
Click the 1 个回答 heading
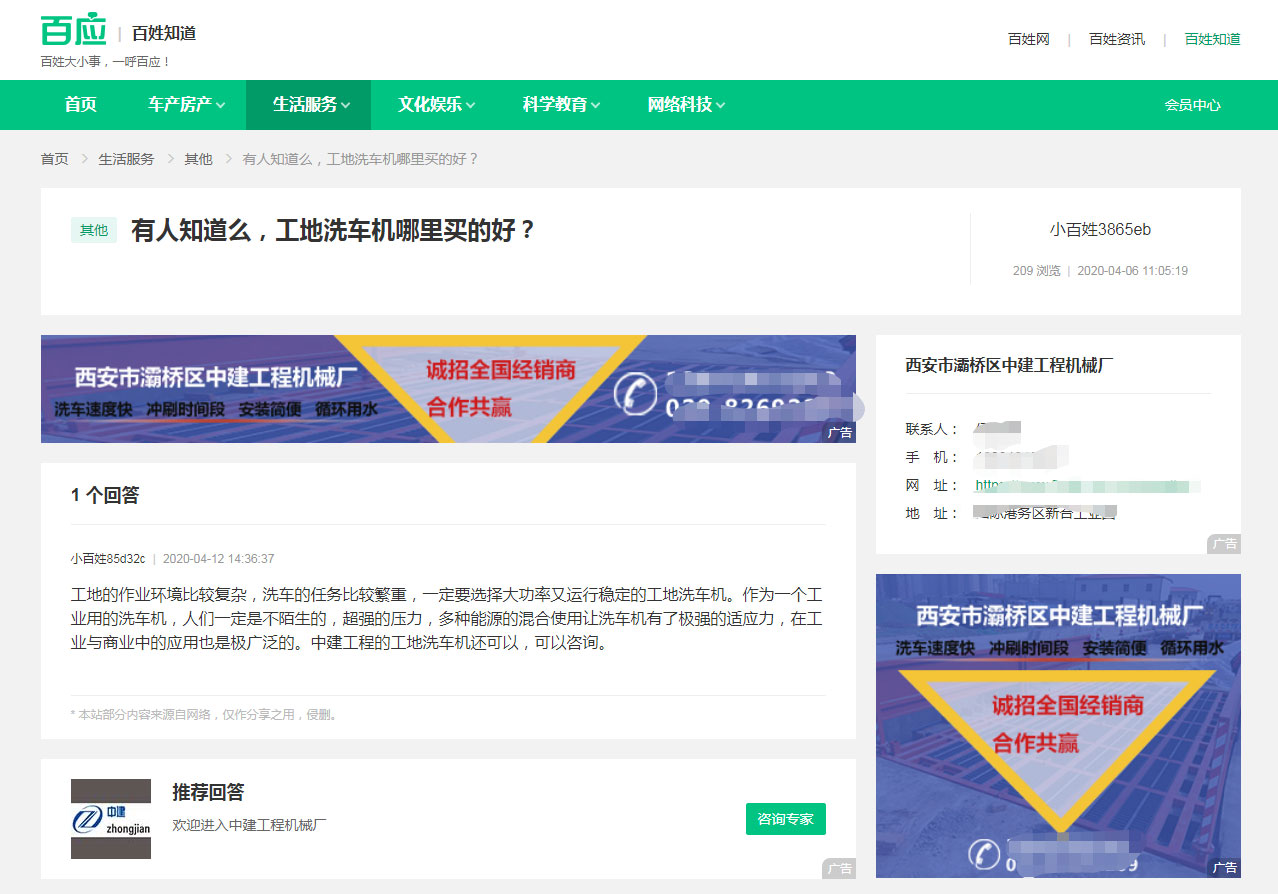[105, 495]
